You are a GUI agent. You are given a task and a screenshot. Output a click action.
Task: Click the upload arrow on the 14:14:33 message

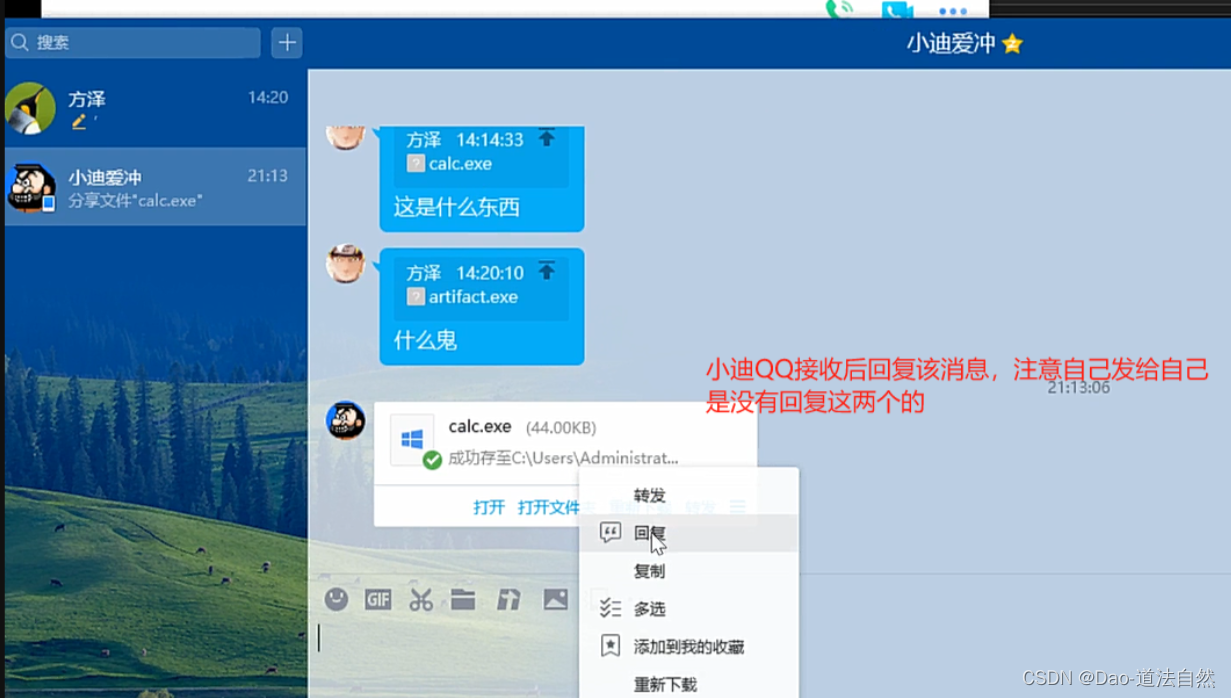(x=546, y=138)
